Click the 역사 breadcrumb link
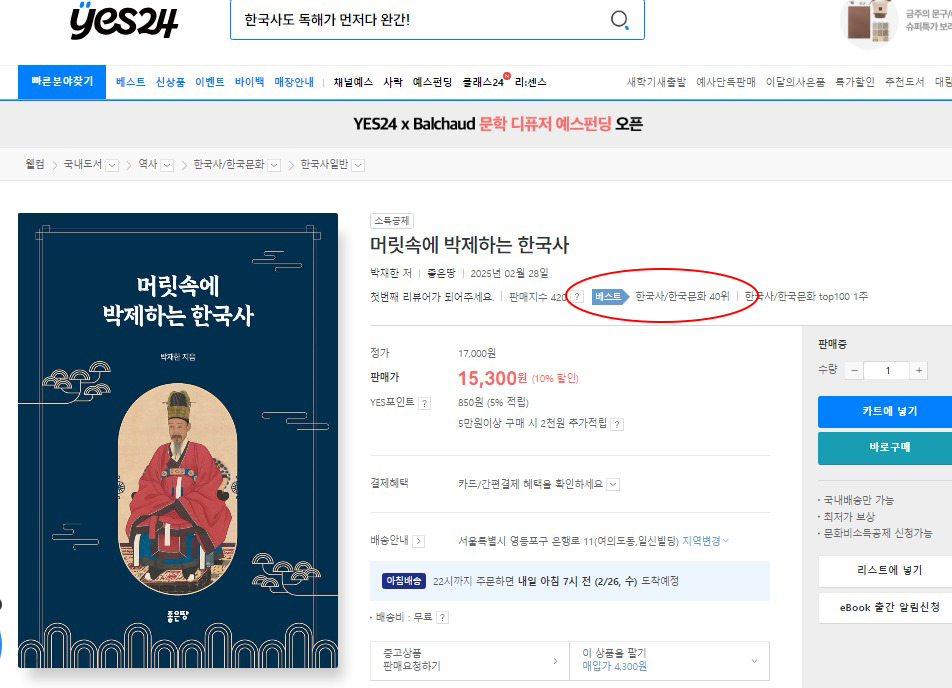Screen dimensions: 952x688 [148, 165]
